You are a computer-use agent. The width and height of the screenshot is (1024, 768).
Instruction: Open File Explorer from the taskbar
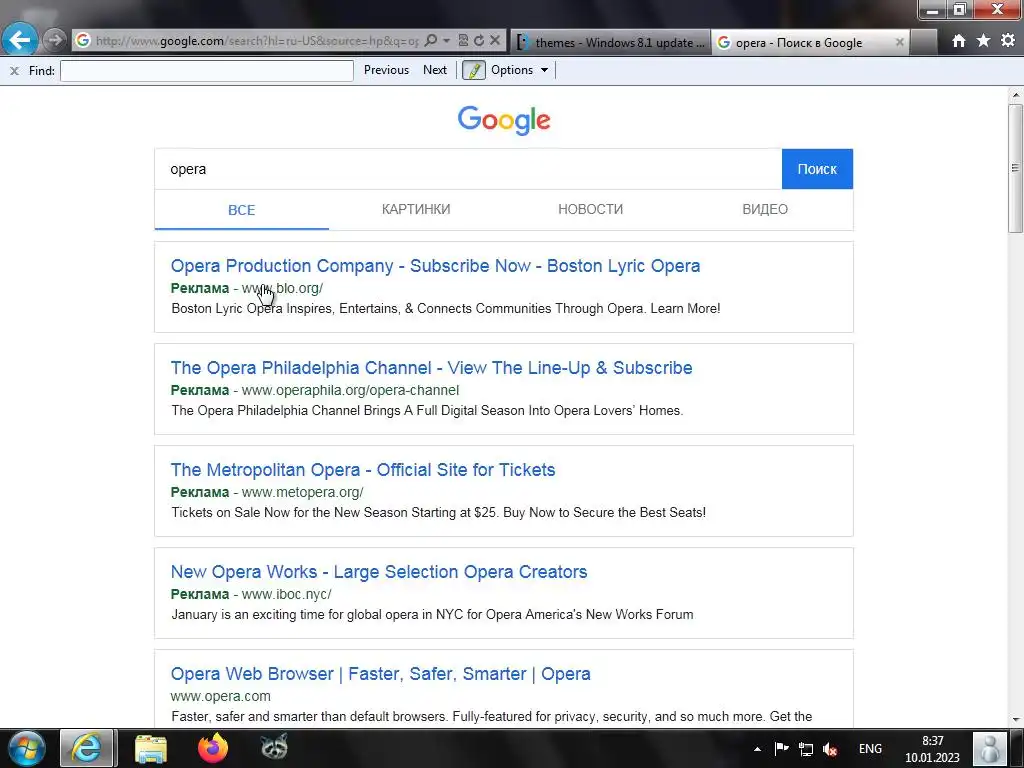151,748
